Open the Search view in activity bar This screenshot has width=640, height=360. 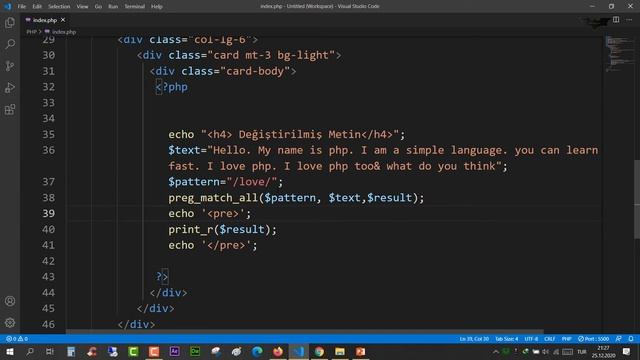(x=10, y=44)
